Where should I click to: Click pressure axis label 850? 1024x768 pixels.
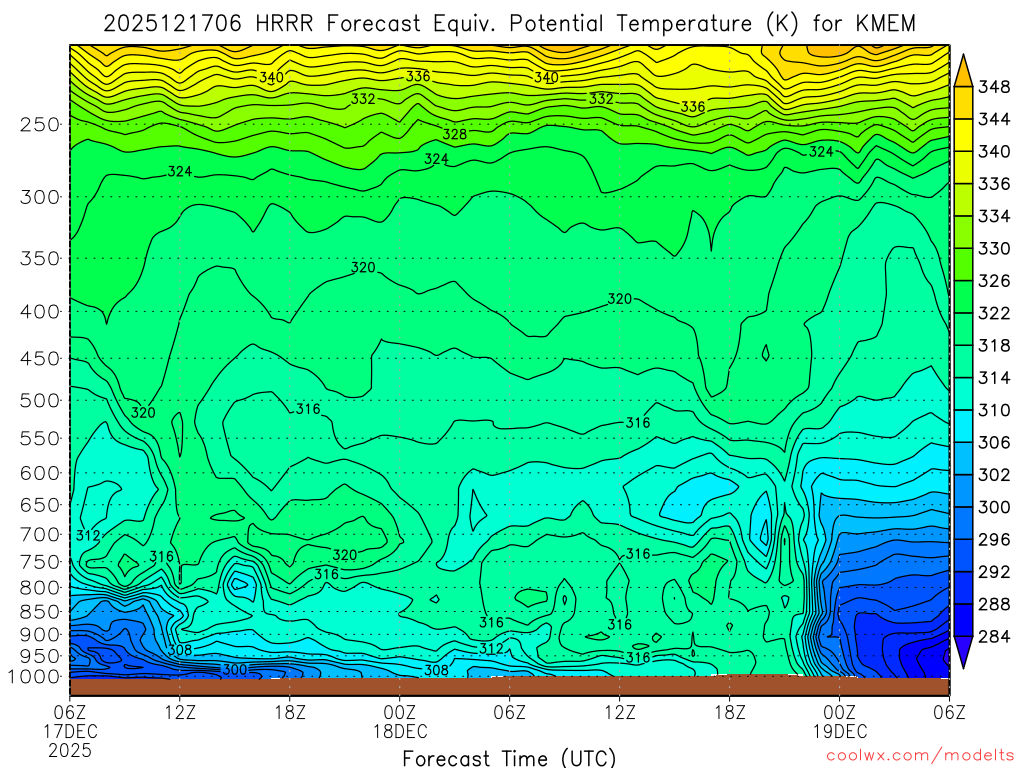(40, 612)
